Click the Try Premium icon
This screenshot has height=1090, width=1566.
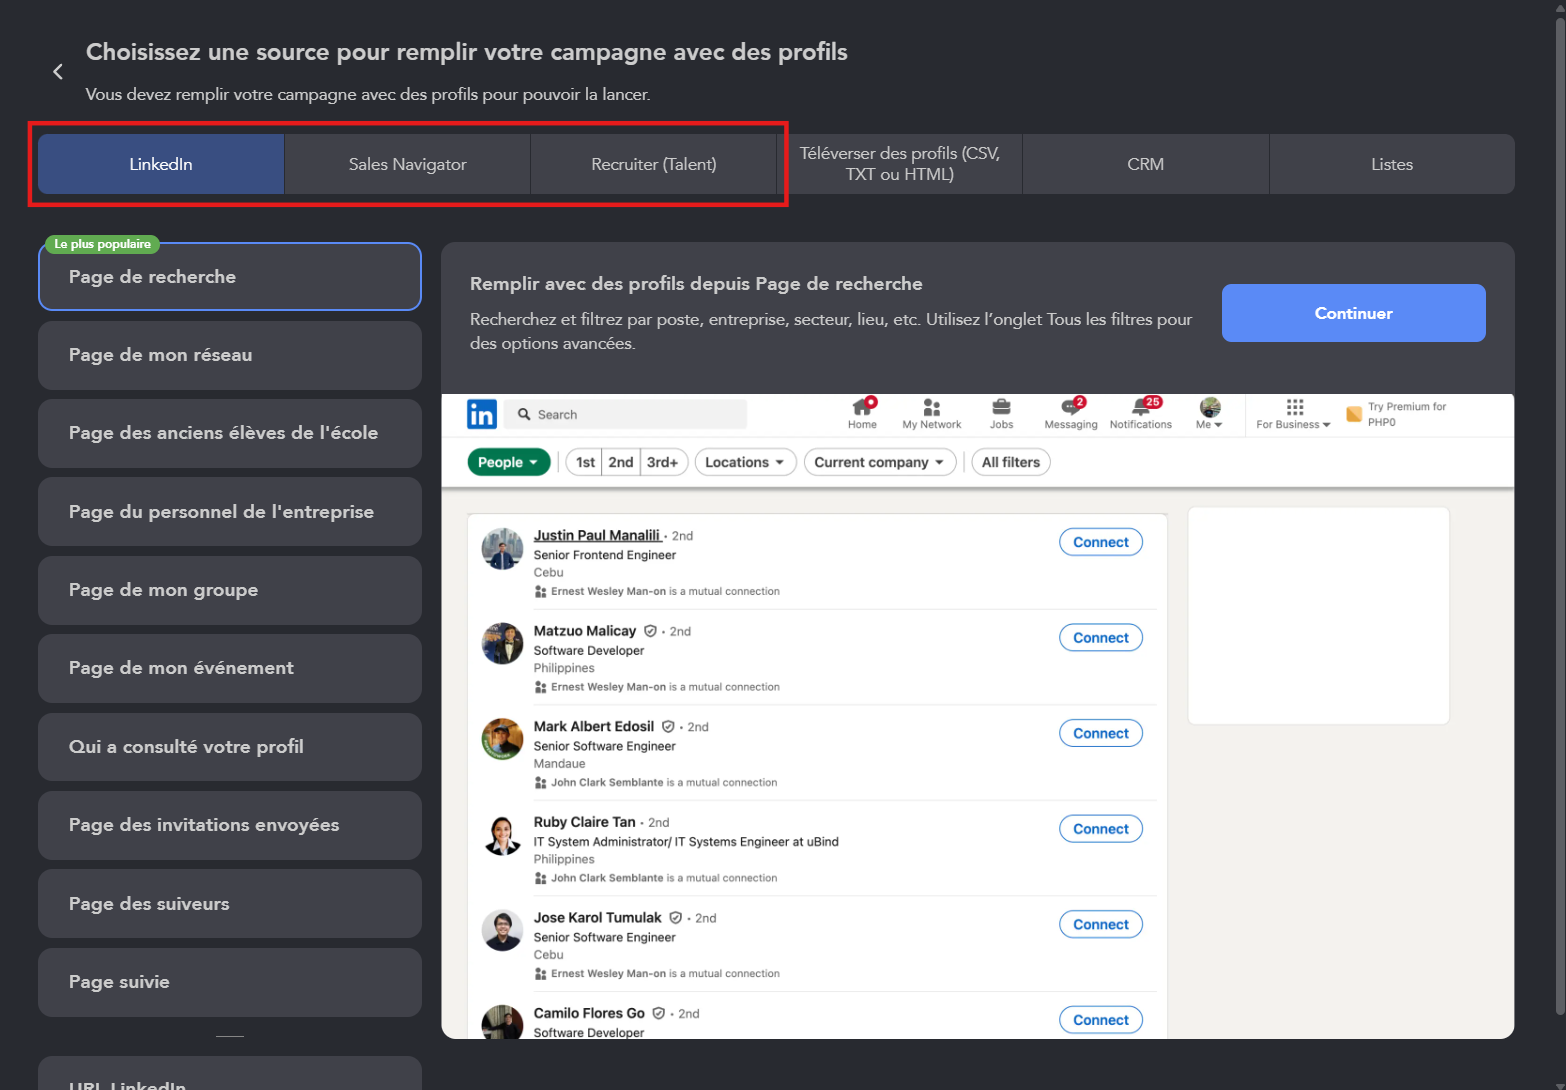[x=1354, y=414]
